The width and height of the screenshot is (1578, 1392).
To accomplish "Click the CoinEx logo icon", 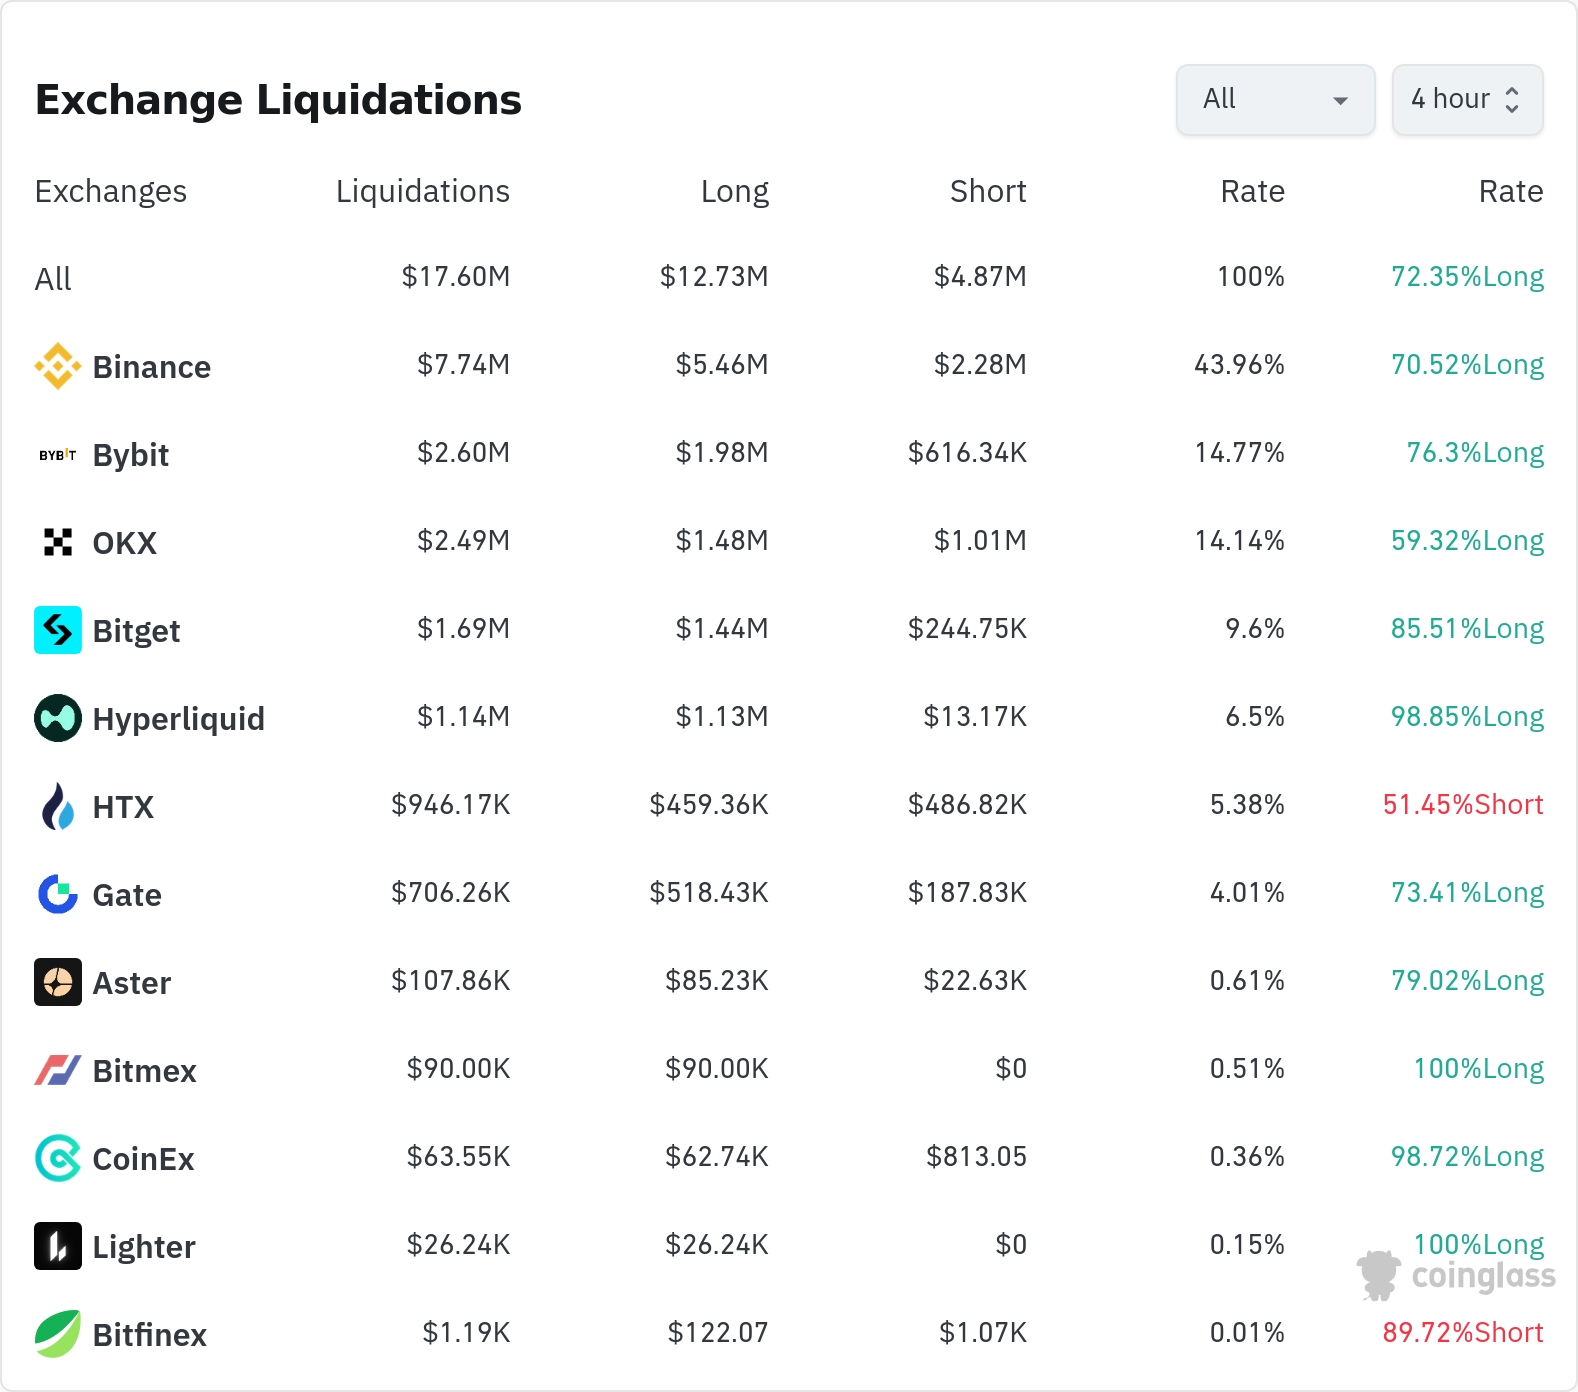I will tap(58, 1158).
